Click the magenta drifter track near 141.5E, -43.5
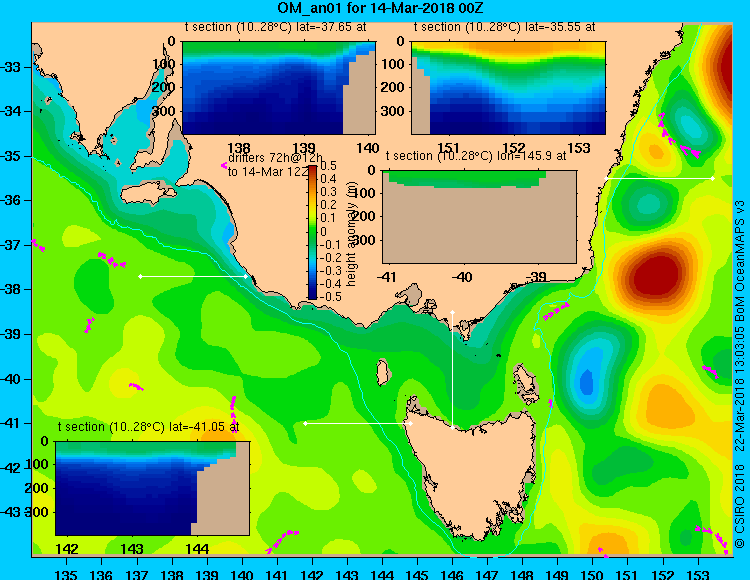750x580 pixels. [x=282, y=541]
